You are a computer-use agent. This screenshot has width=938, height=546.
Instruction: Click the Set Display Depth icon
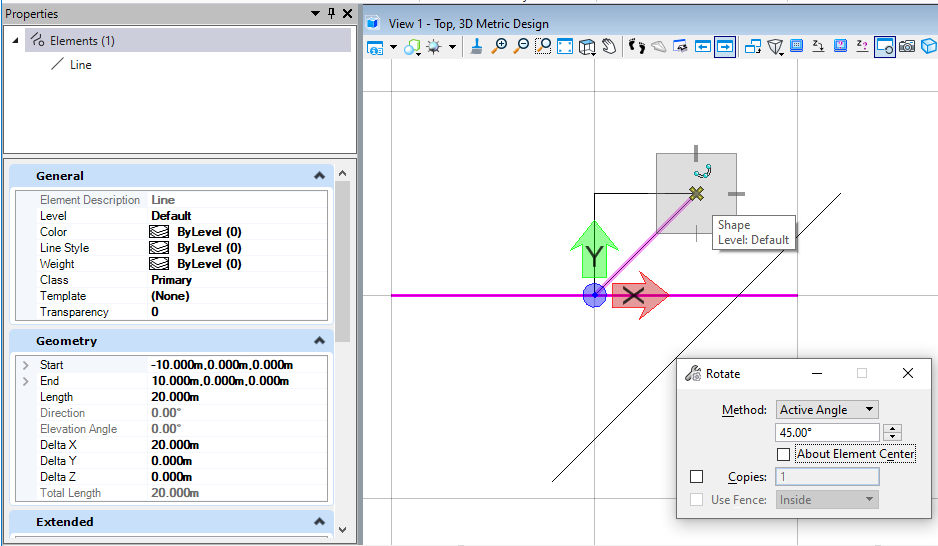tap(796, 46)
